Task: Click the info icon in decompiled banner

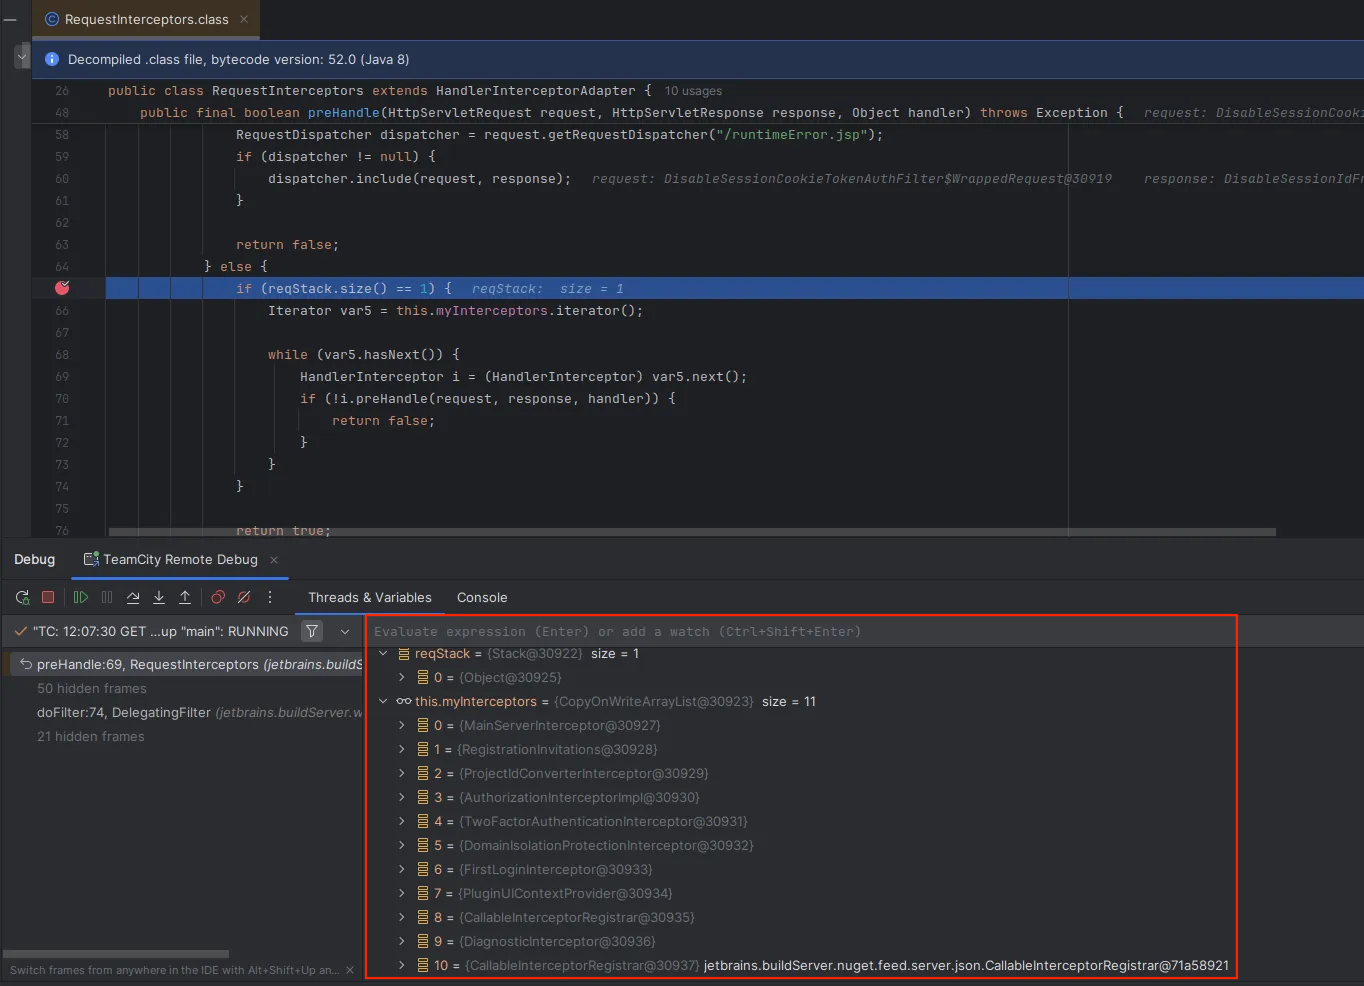Action: click(x=52, y=59)
